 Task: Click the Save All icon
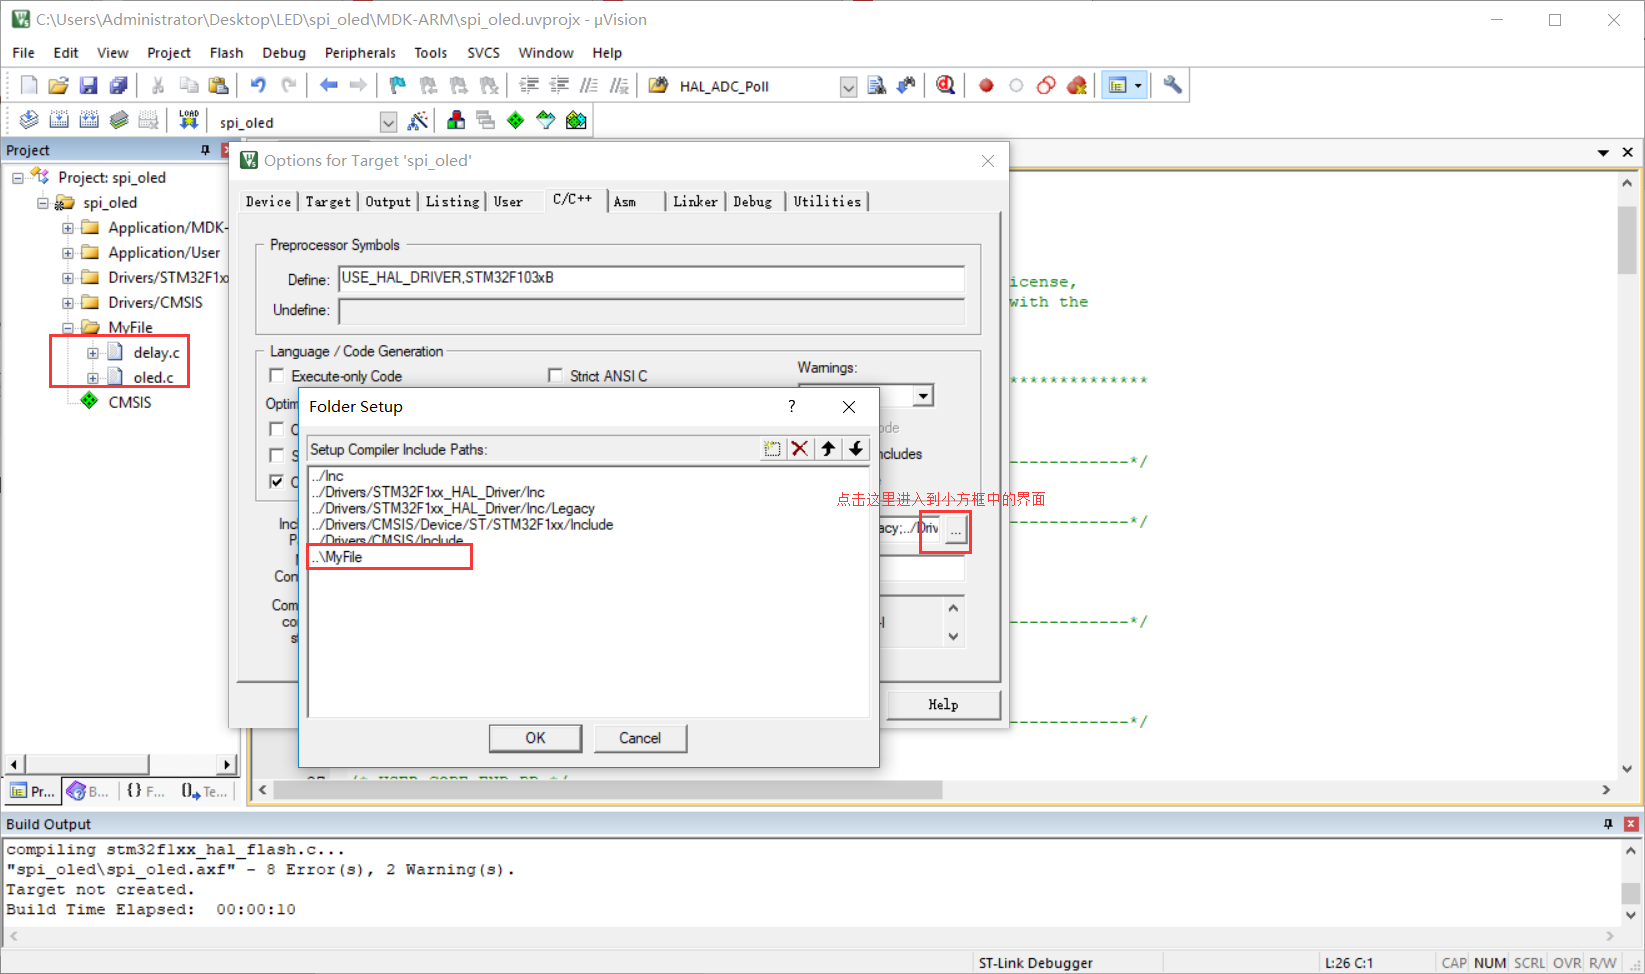click(118, 86)
